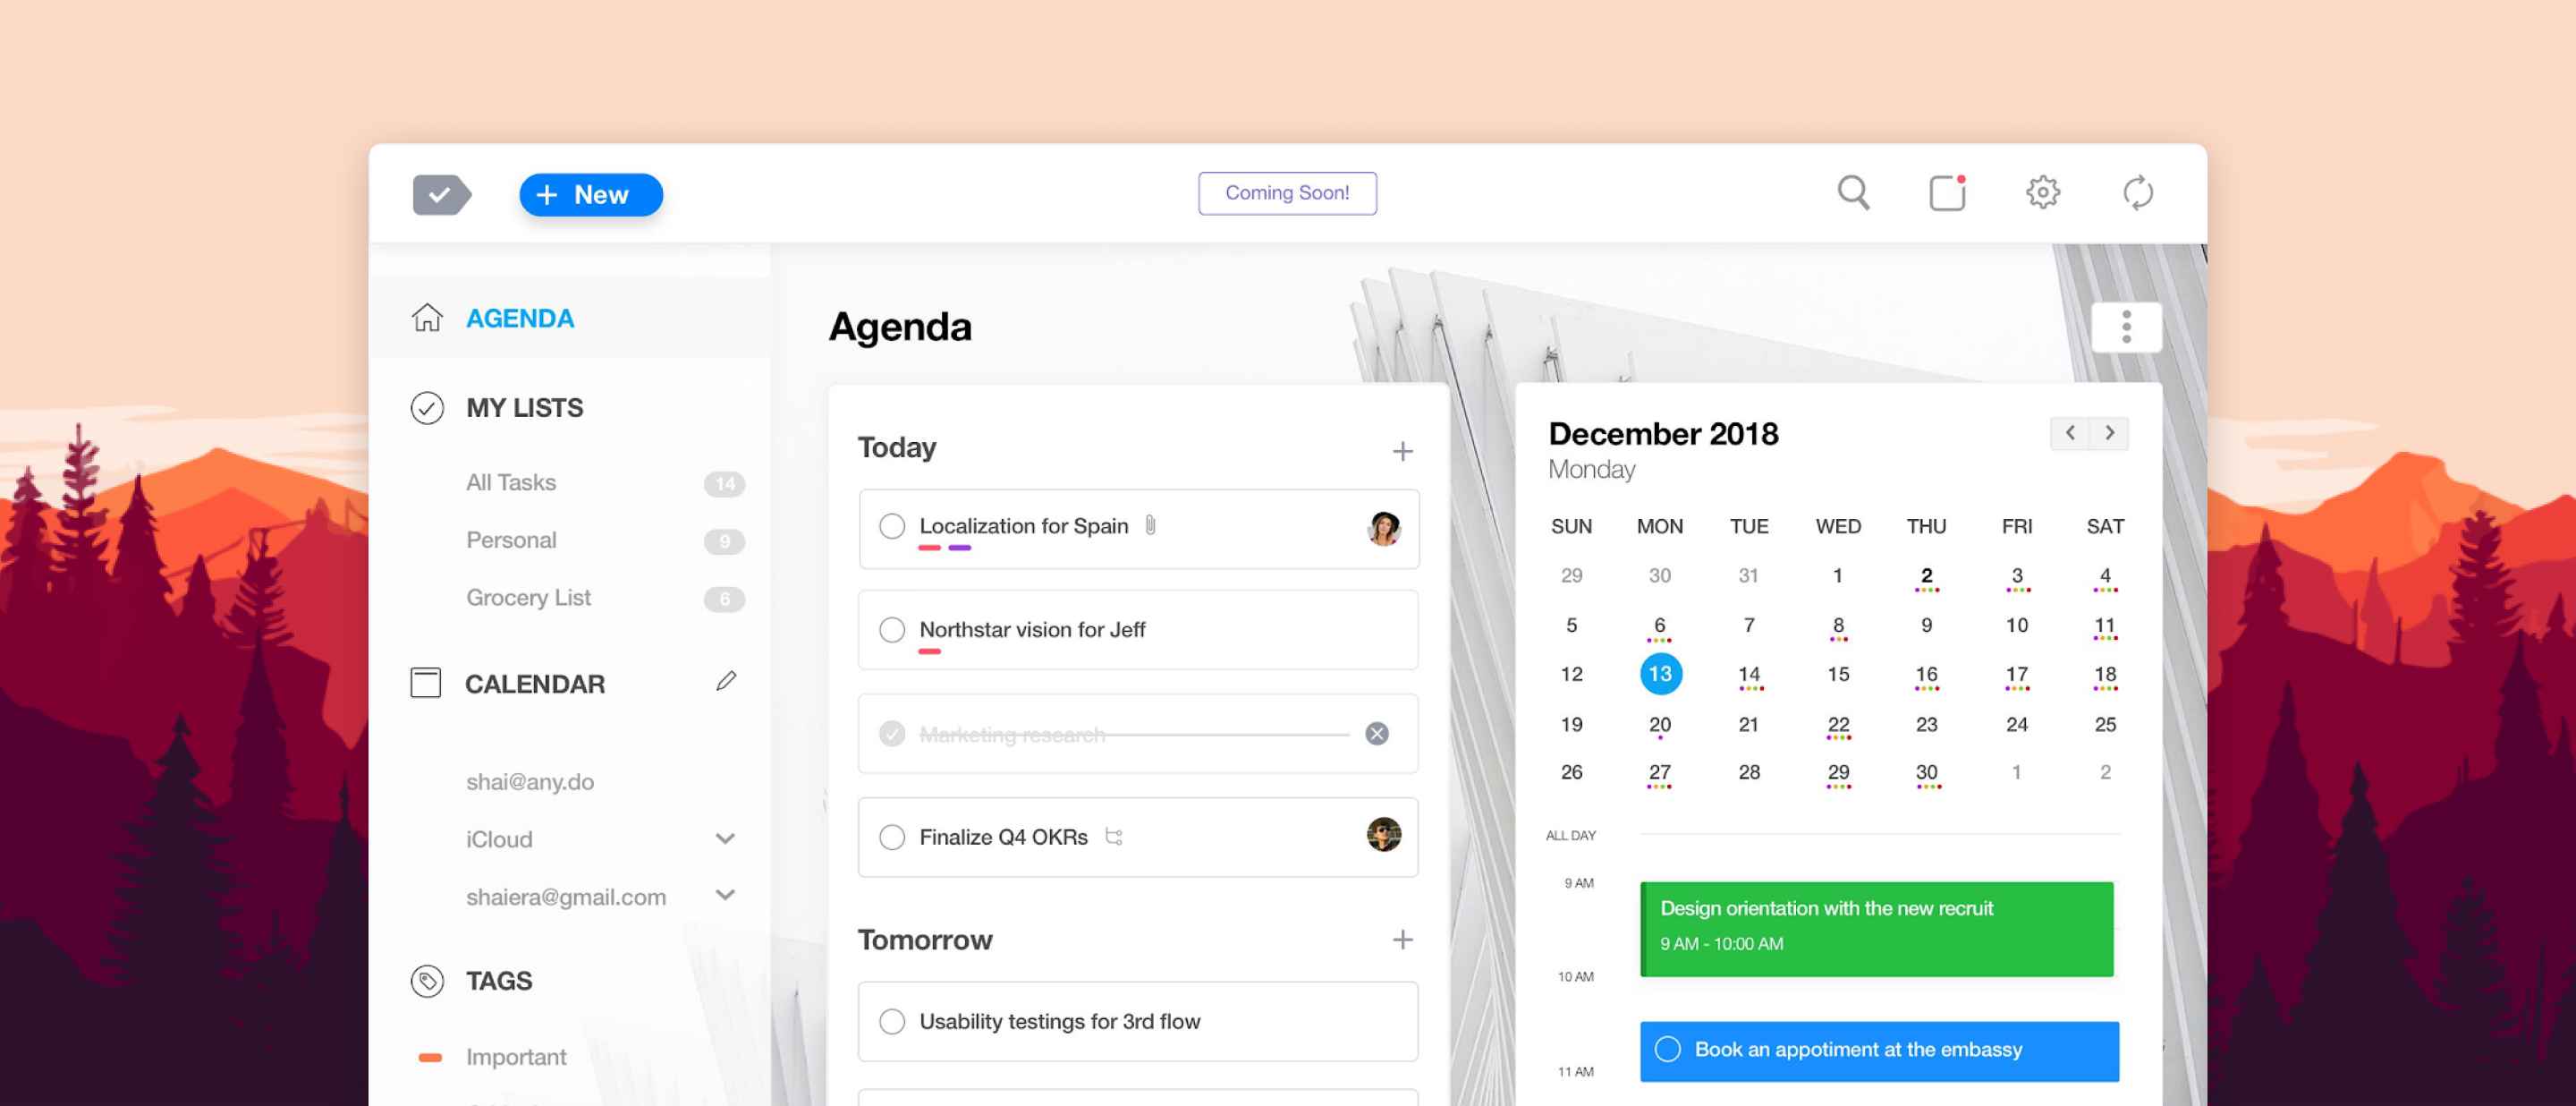
Task: Open the settings gear icon
Action: tap(2044, 192)
